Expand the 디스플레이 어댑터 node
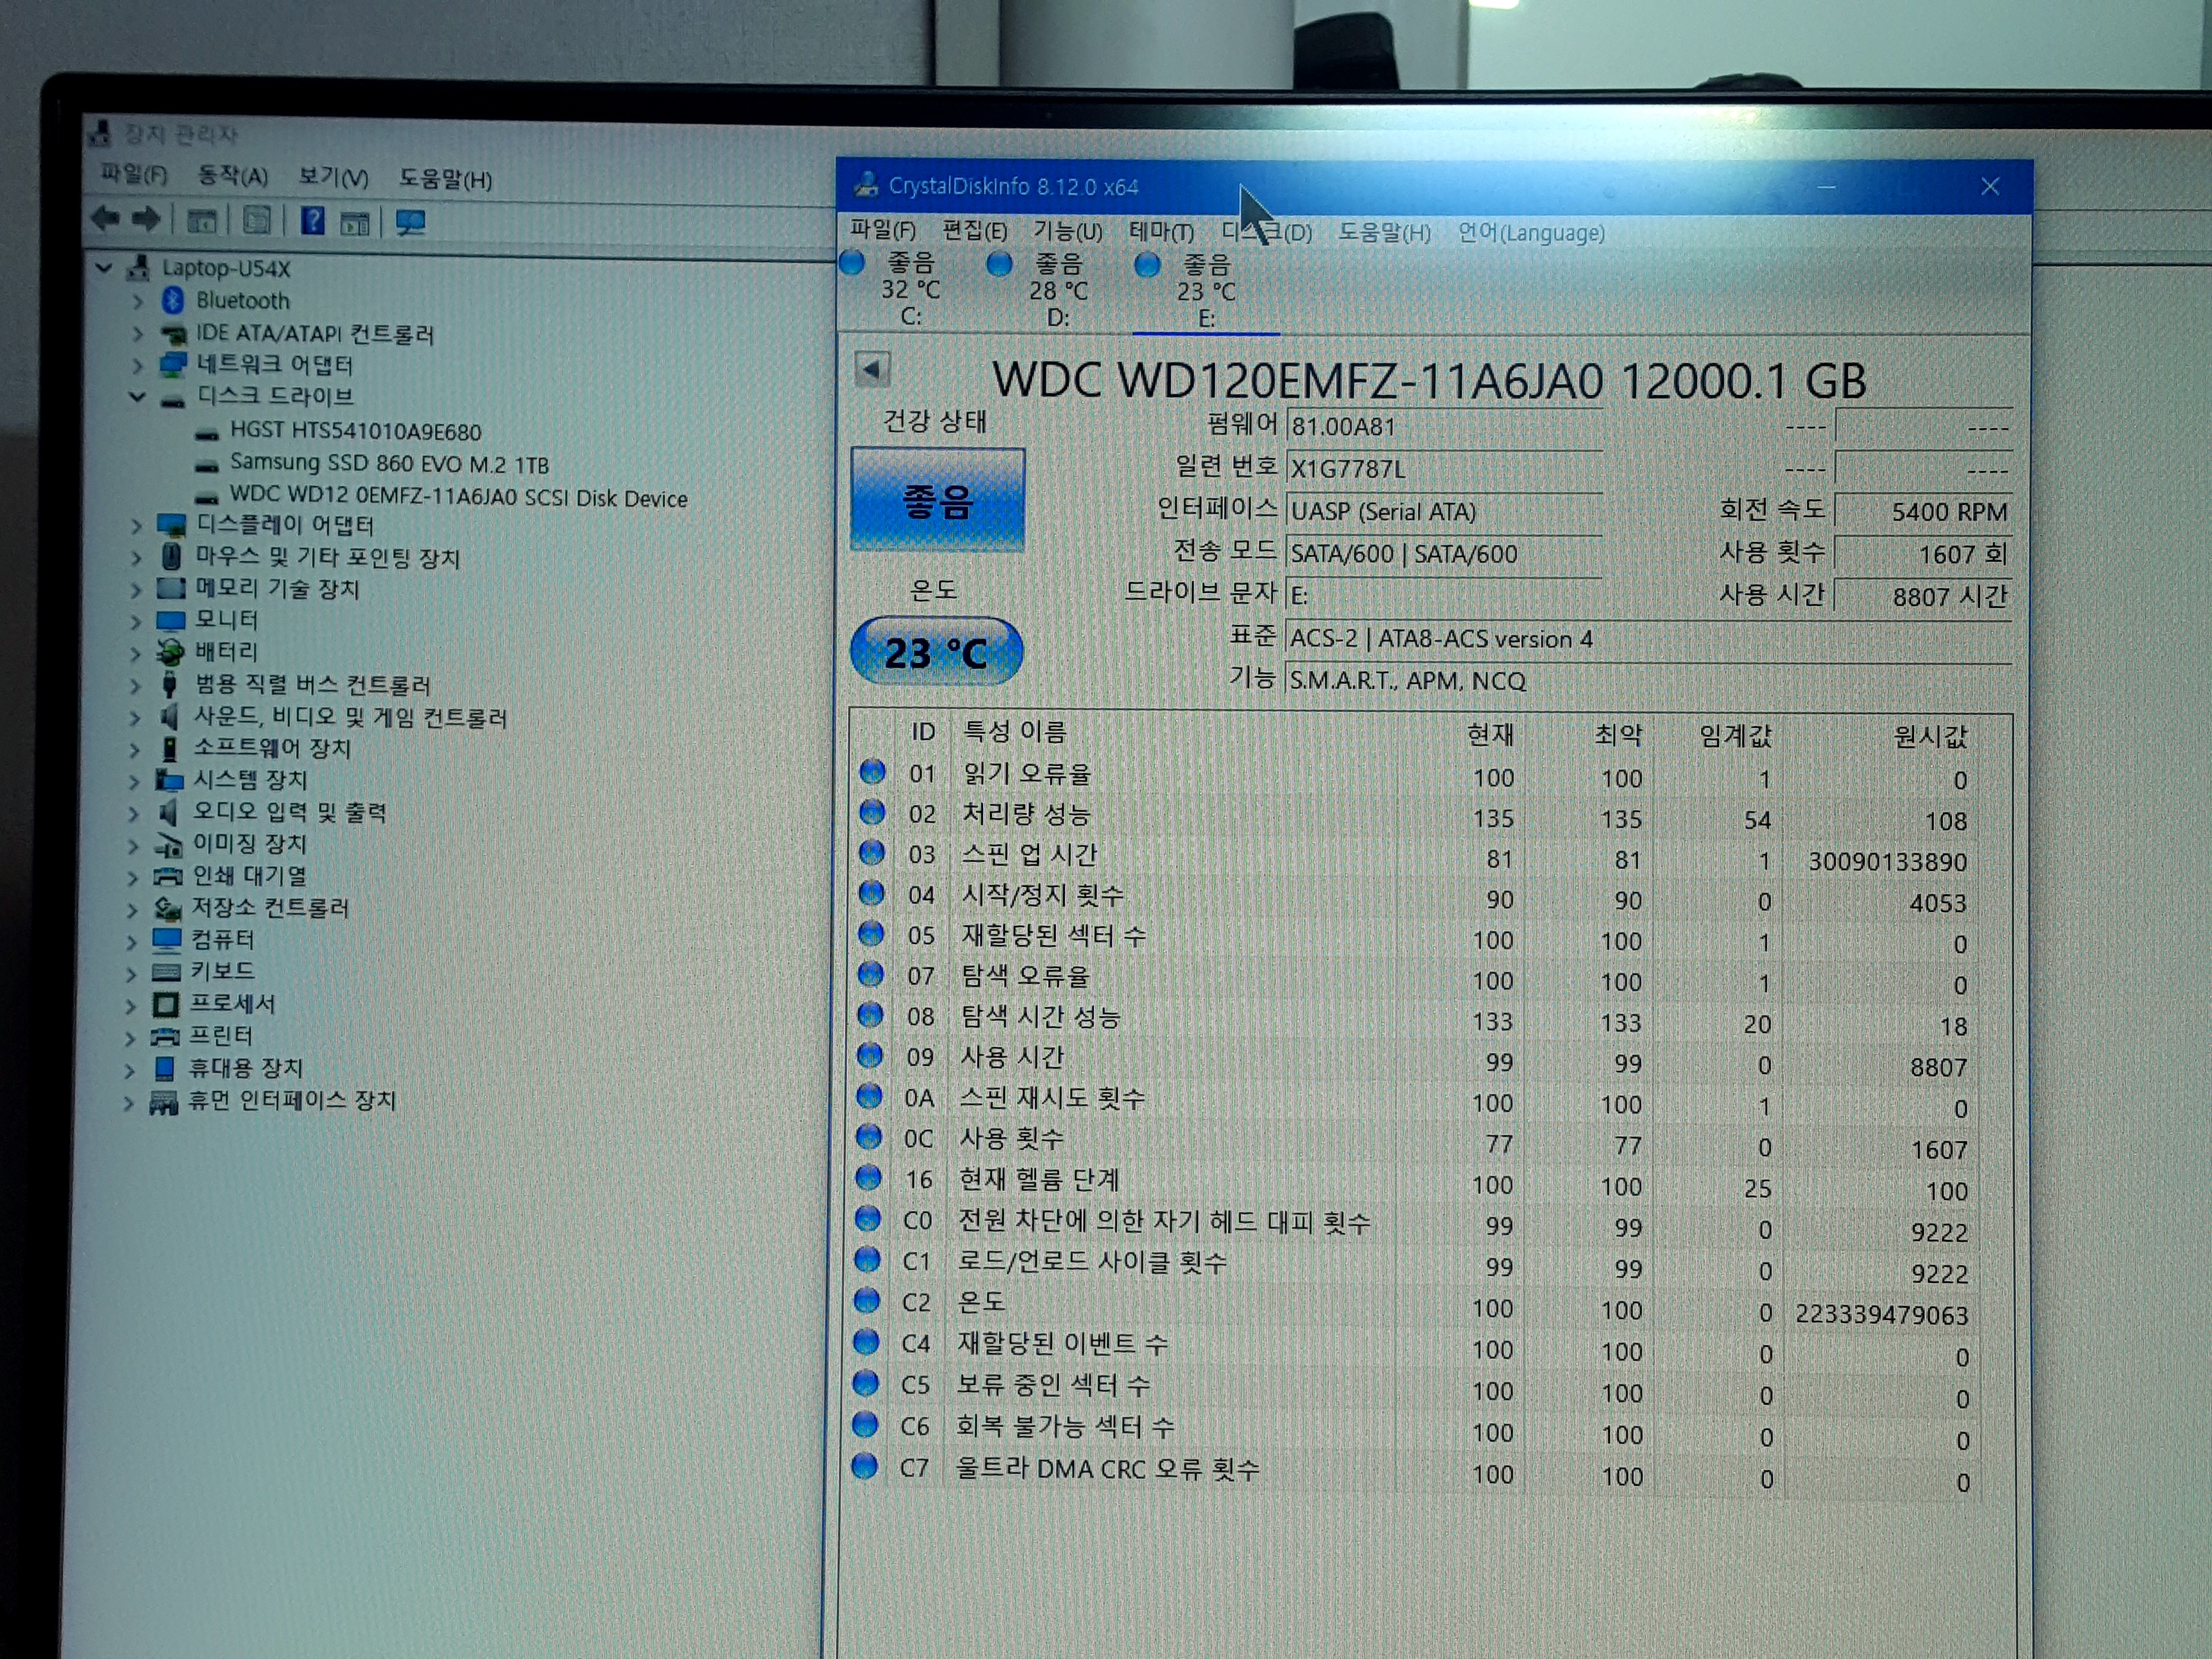 click(137, 525)
